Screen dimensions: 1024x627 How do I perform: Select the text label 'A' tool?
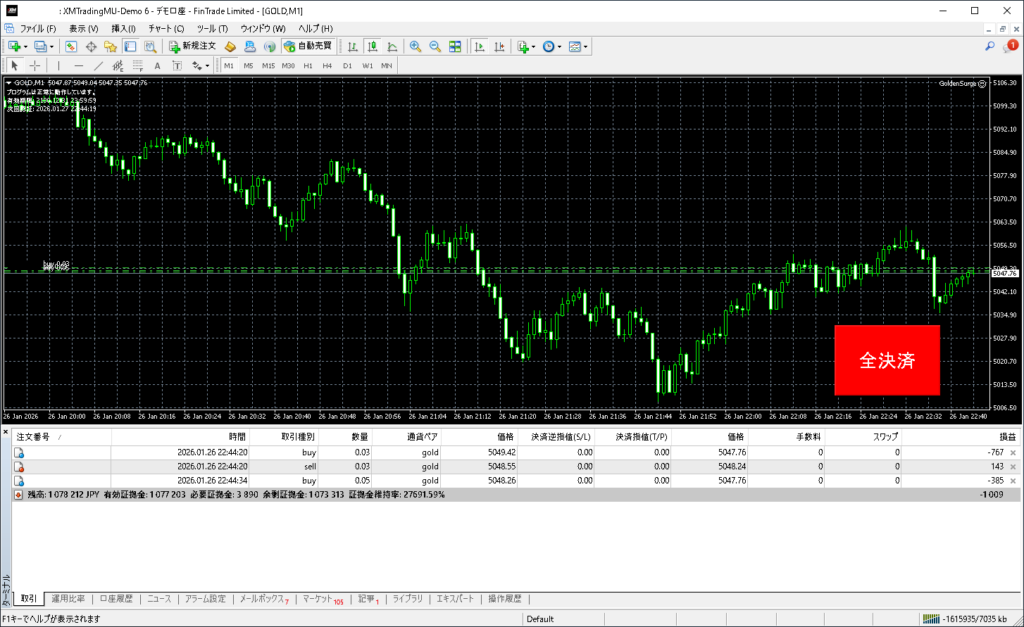pos(157,65)
